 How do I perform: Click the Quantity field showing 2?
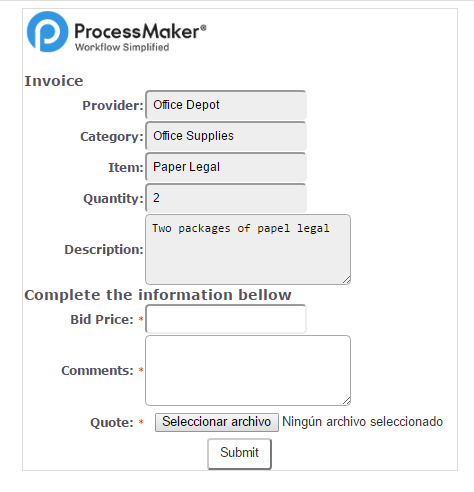pos(226,198)
